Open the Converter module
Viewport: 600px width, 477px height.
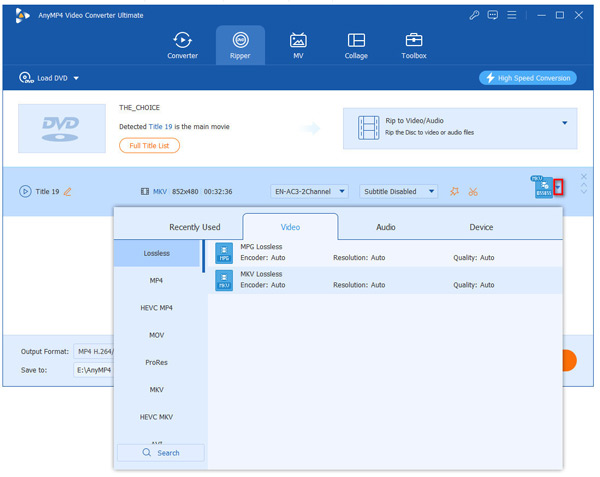point(182,44)
